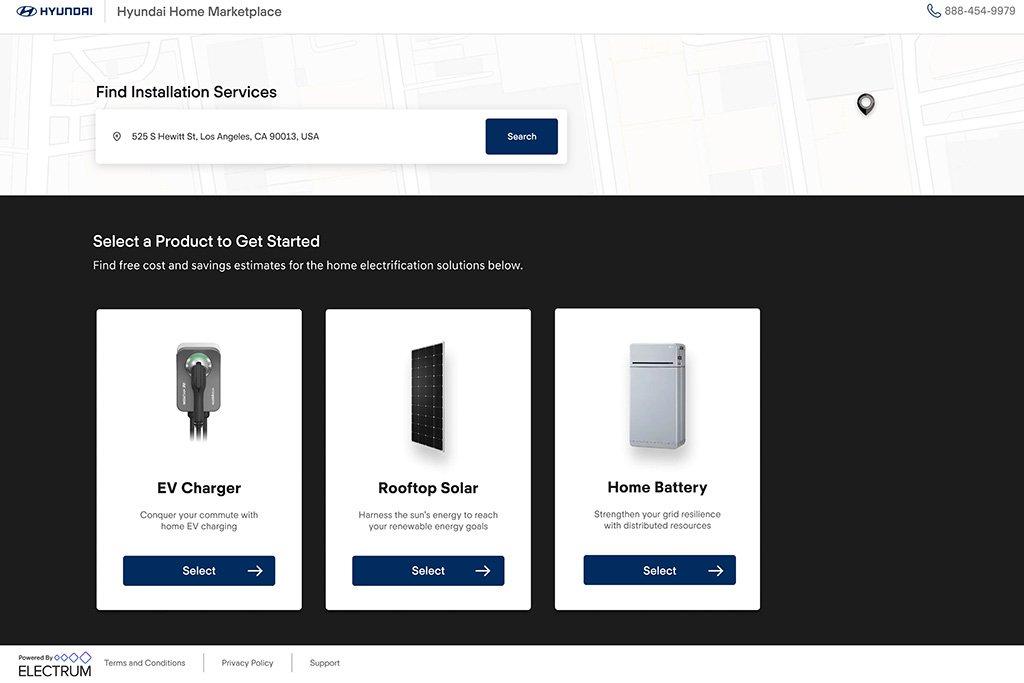Click the Rooftop Solar panel image
Viewport: 1024px width, 683px height.
pos(428,396)
